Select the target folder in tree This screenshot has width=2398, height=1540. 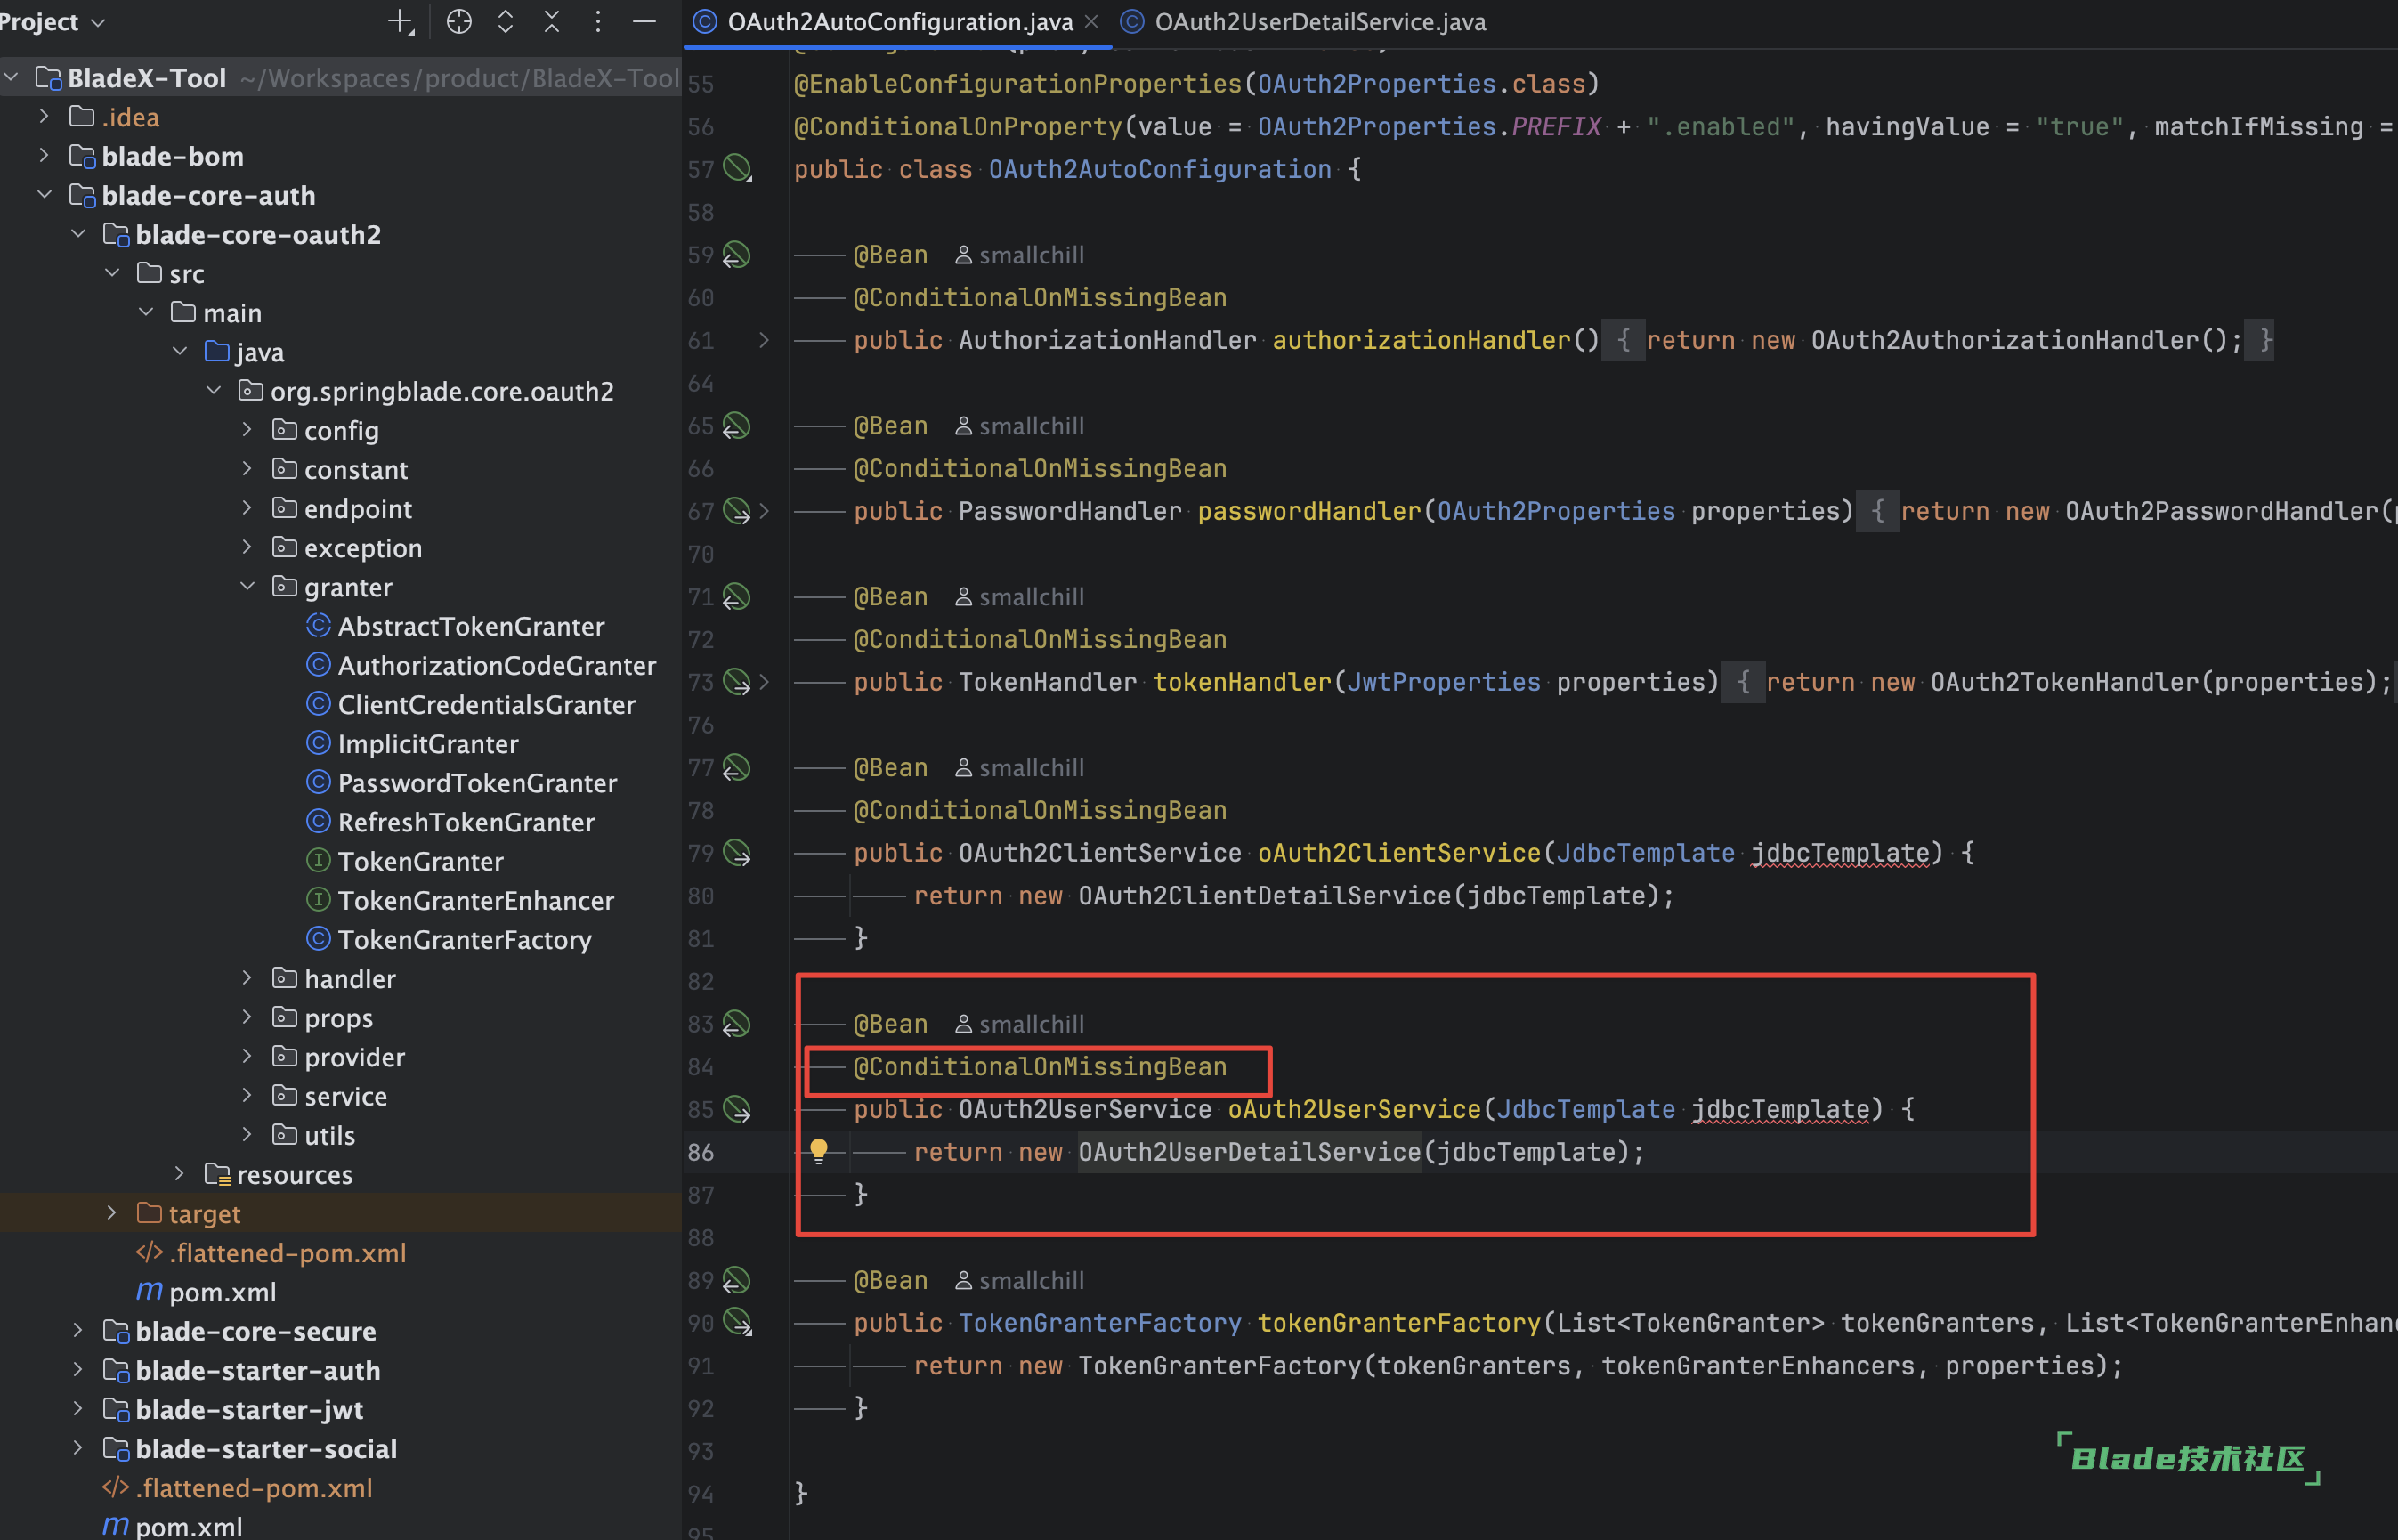(x=204, y=1214)
